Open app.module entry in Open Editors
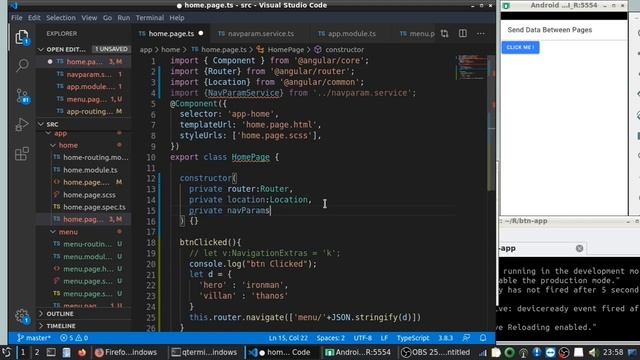The width and height of the screenshot is (640, 360). (90, 87)
